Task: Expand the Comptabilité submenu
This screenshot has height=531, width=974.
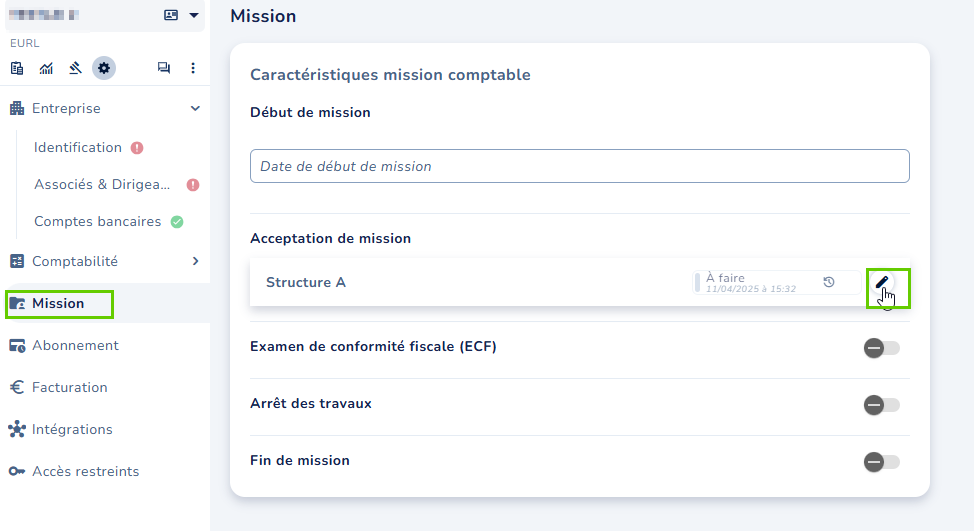Action: coord(195,261)
